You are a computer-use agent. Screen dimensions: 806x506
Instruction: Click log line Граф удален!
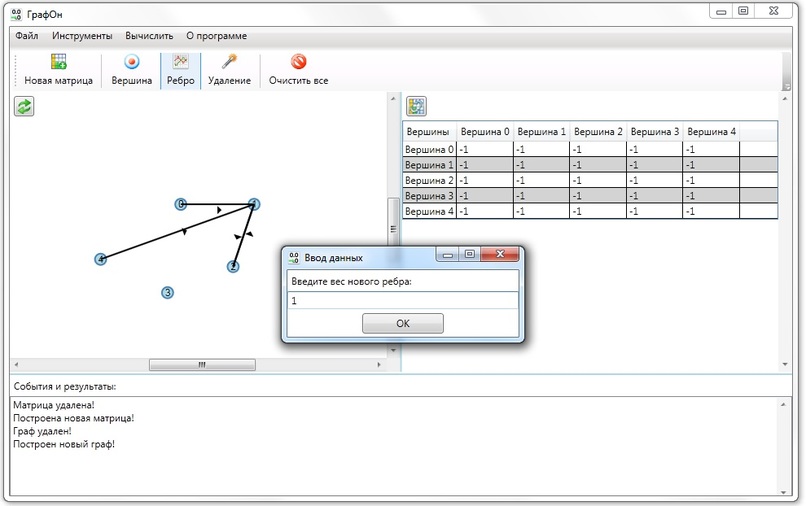pos(42,431)
